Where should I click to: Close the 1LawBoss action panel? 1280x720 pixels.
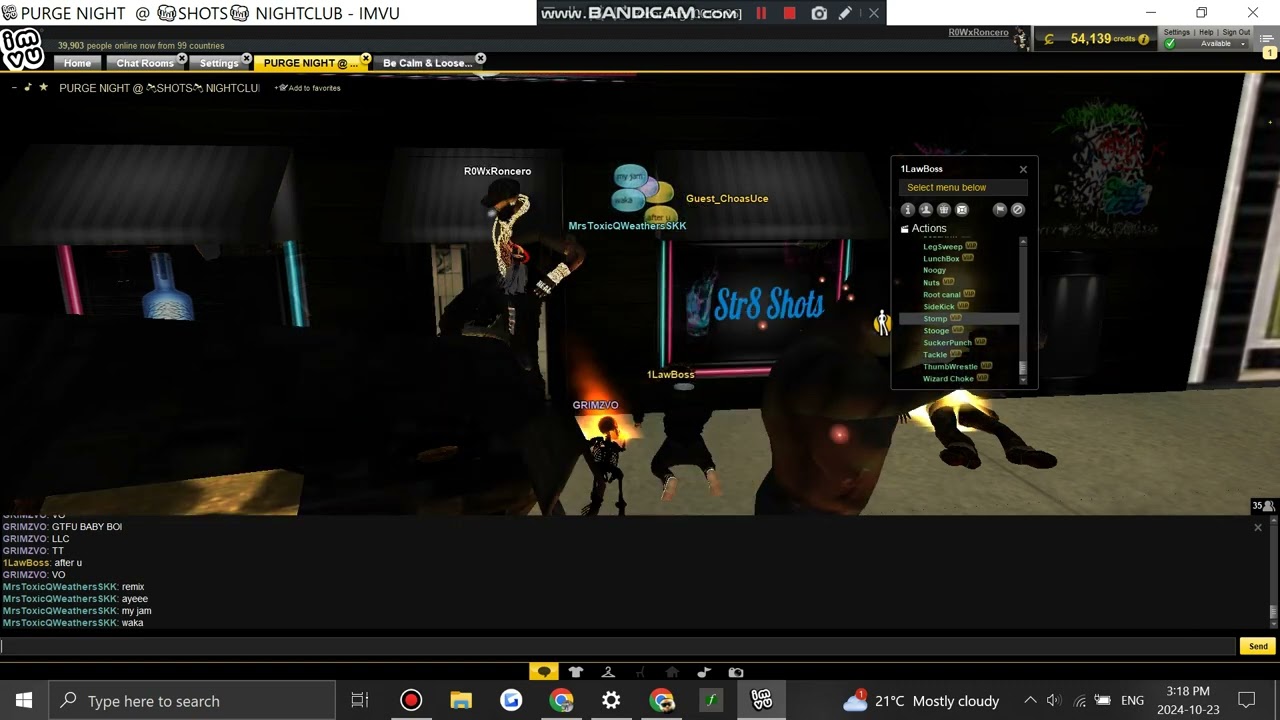[x=1023, y=169]
